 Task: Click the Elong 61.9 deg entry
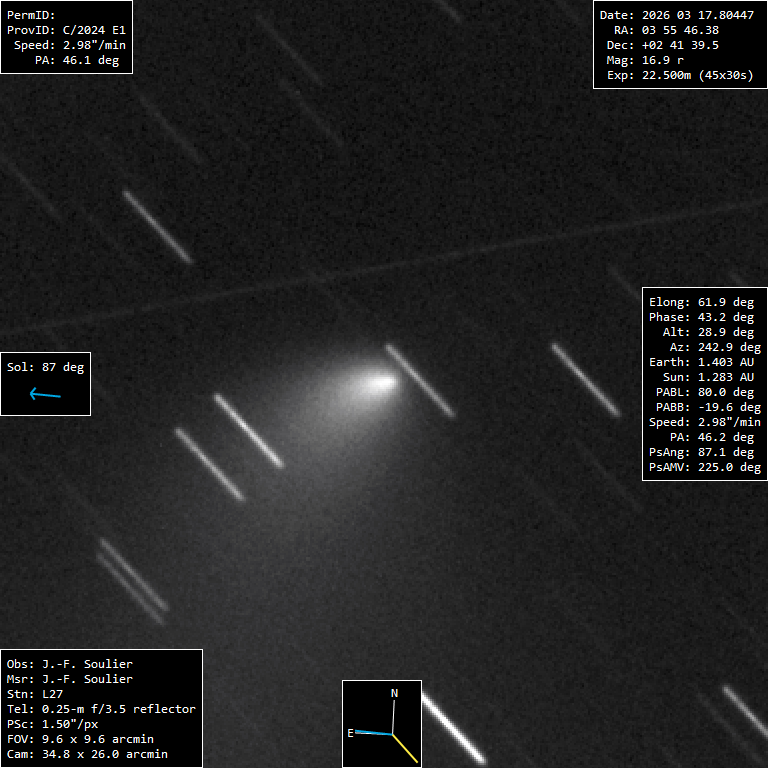[701, 302]
